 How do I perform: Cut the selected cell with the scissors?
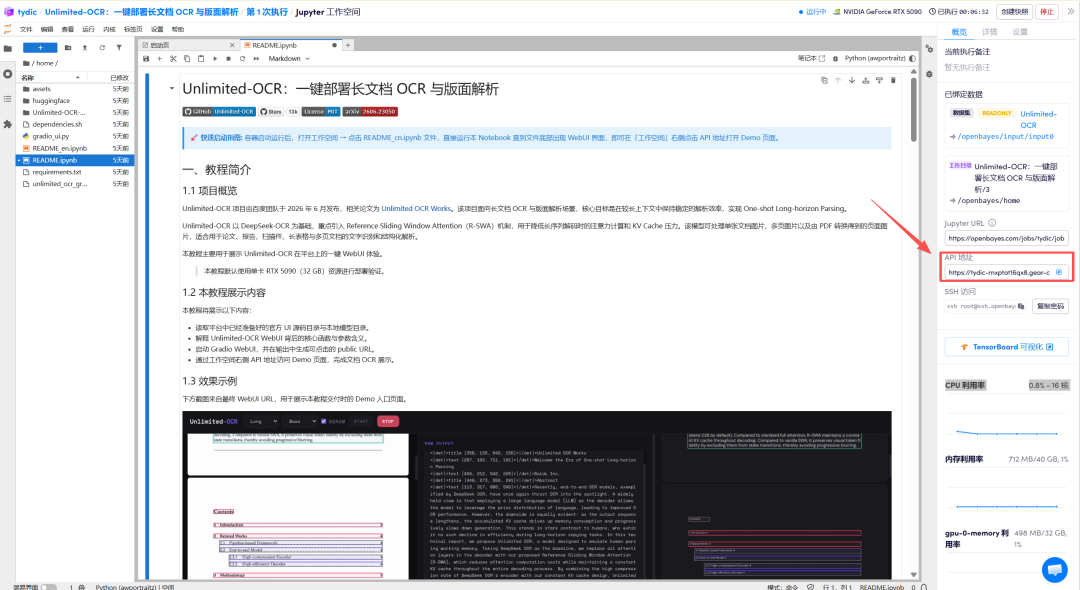(x=173, y=59)
